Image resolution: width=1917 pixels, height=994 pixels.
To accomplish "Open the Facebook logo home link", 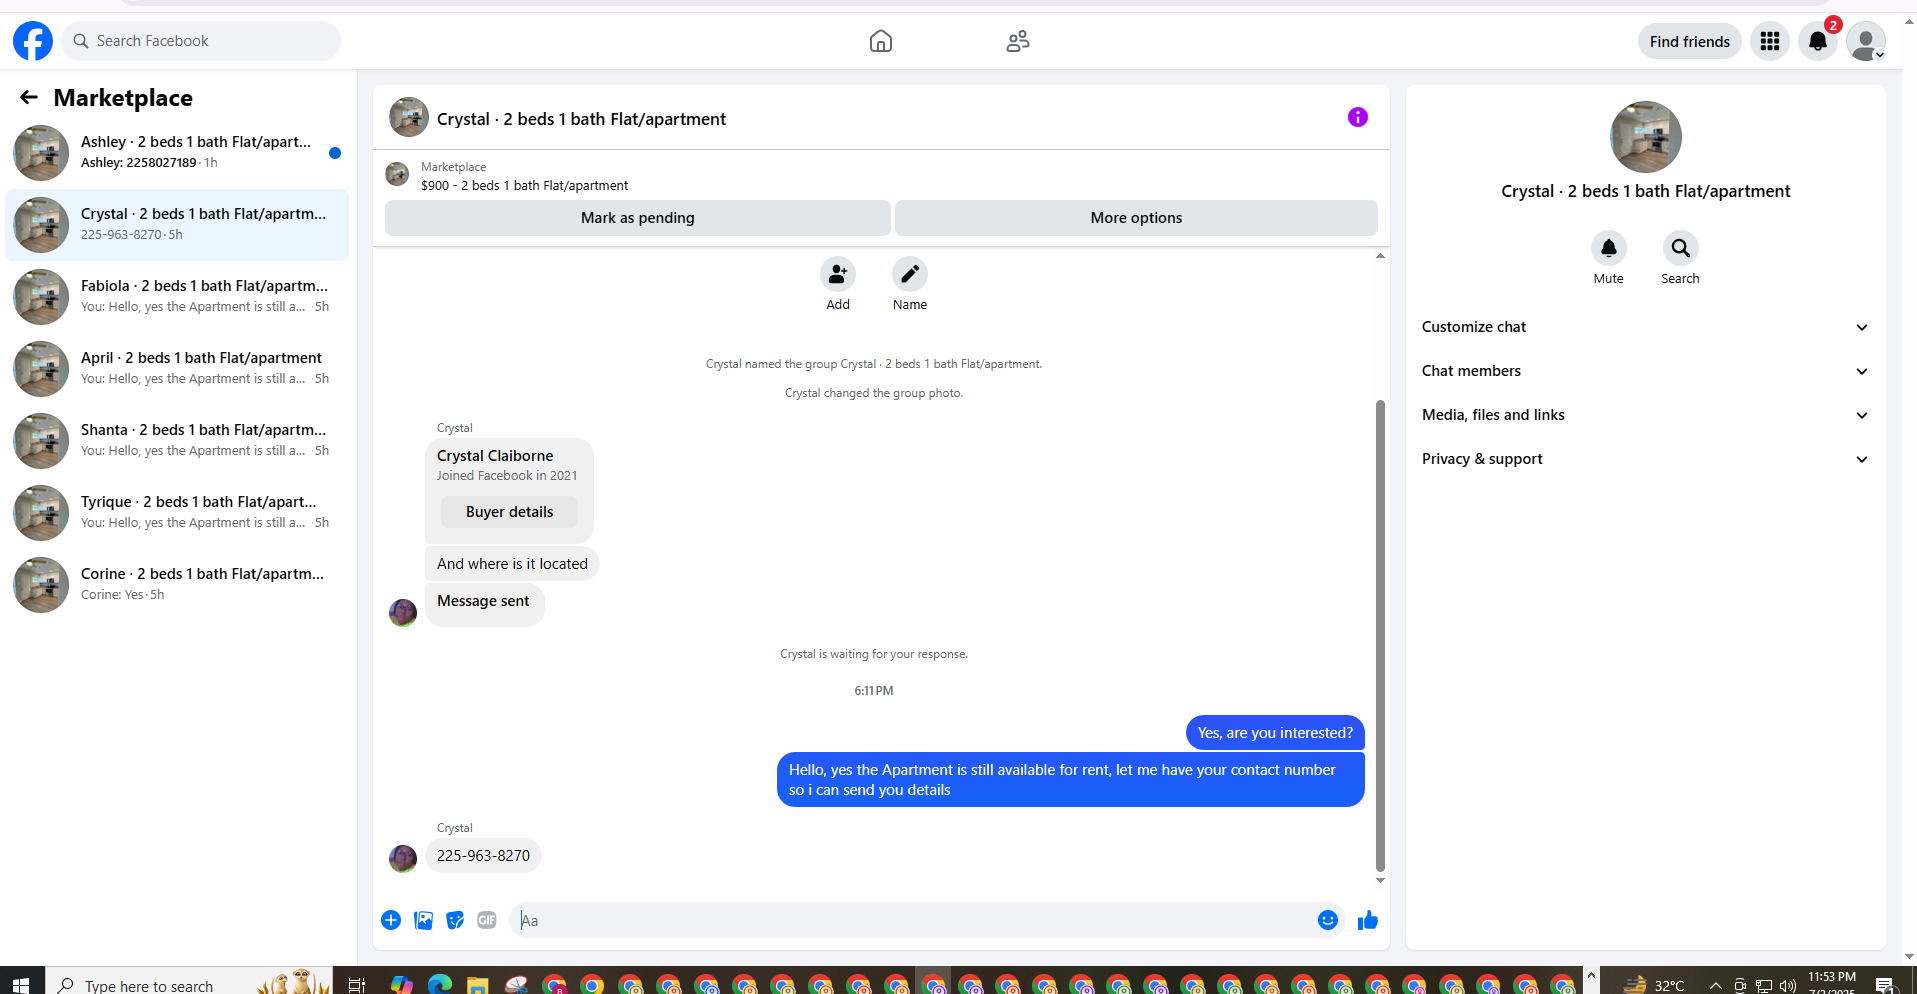I will pyautogui.click(x=33, y=41).
